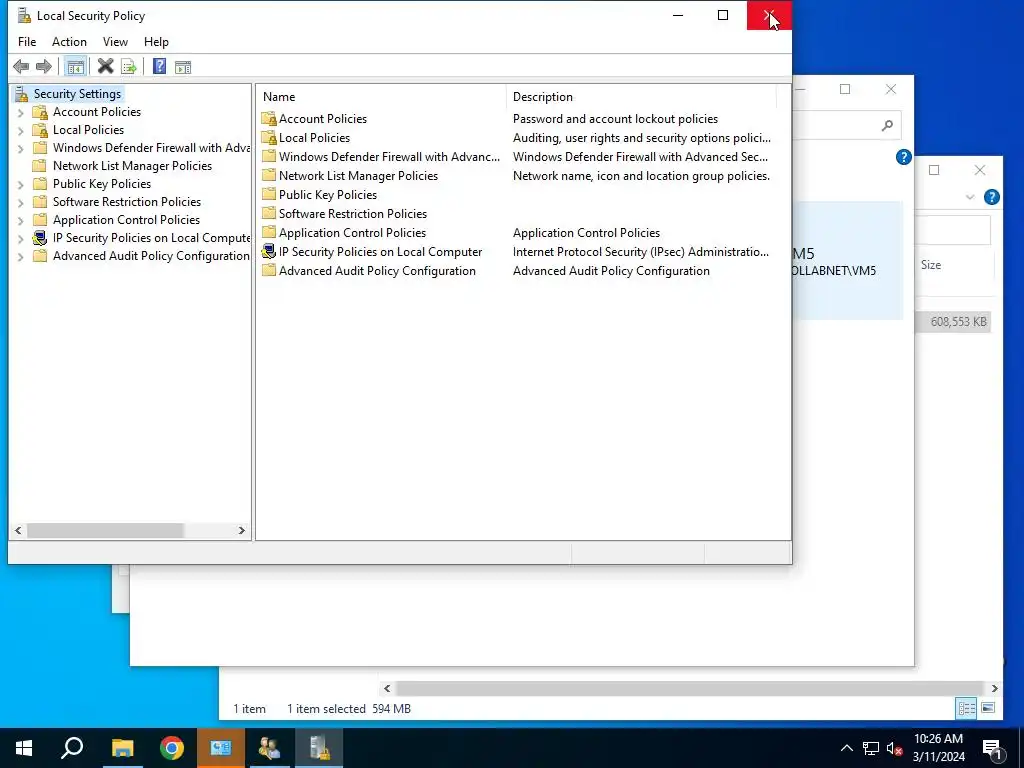Switch to the orange-highlighted taskbar app
Screen dimensions: 1024x768
tap(221, 748)
